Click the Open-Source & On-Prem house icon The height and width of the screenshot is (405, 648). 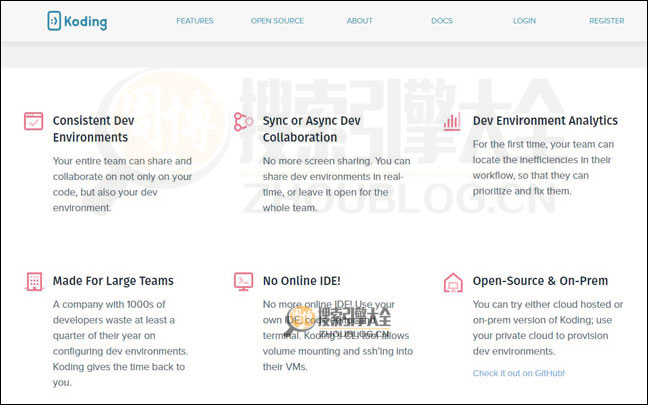453,283
